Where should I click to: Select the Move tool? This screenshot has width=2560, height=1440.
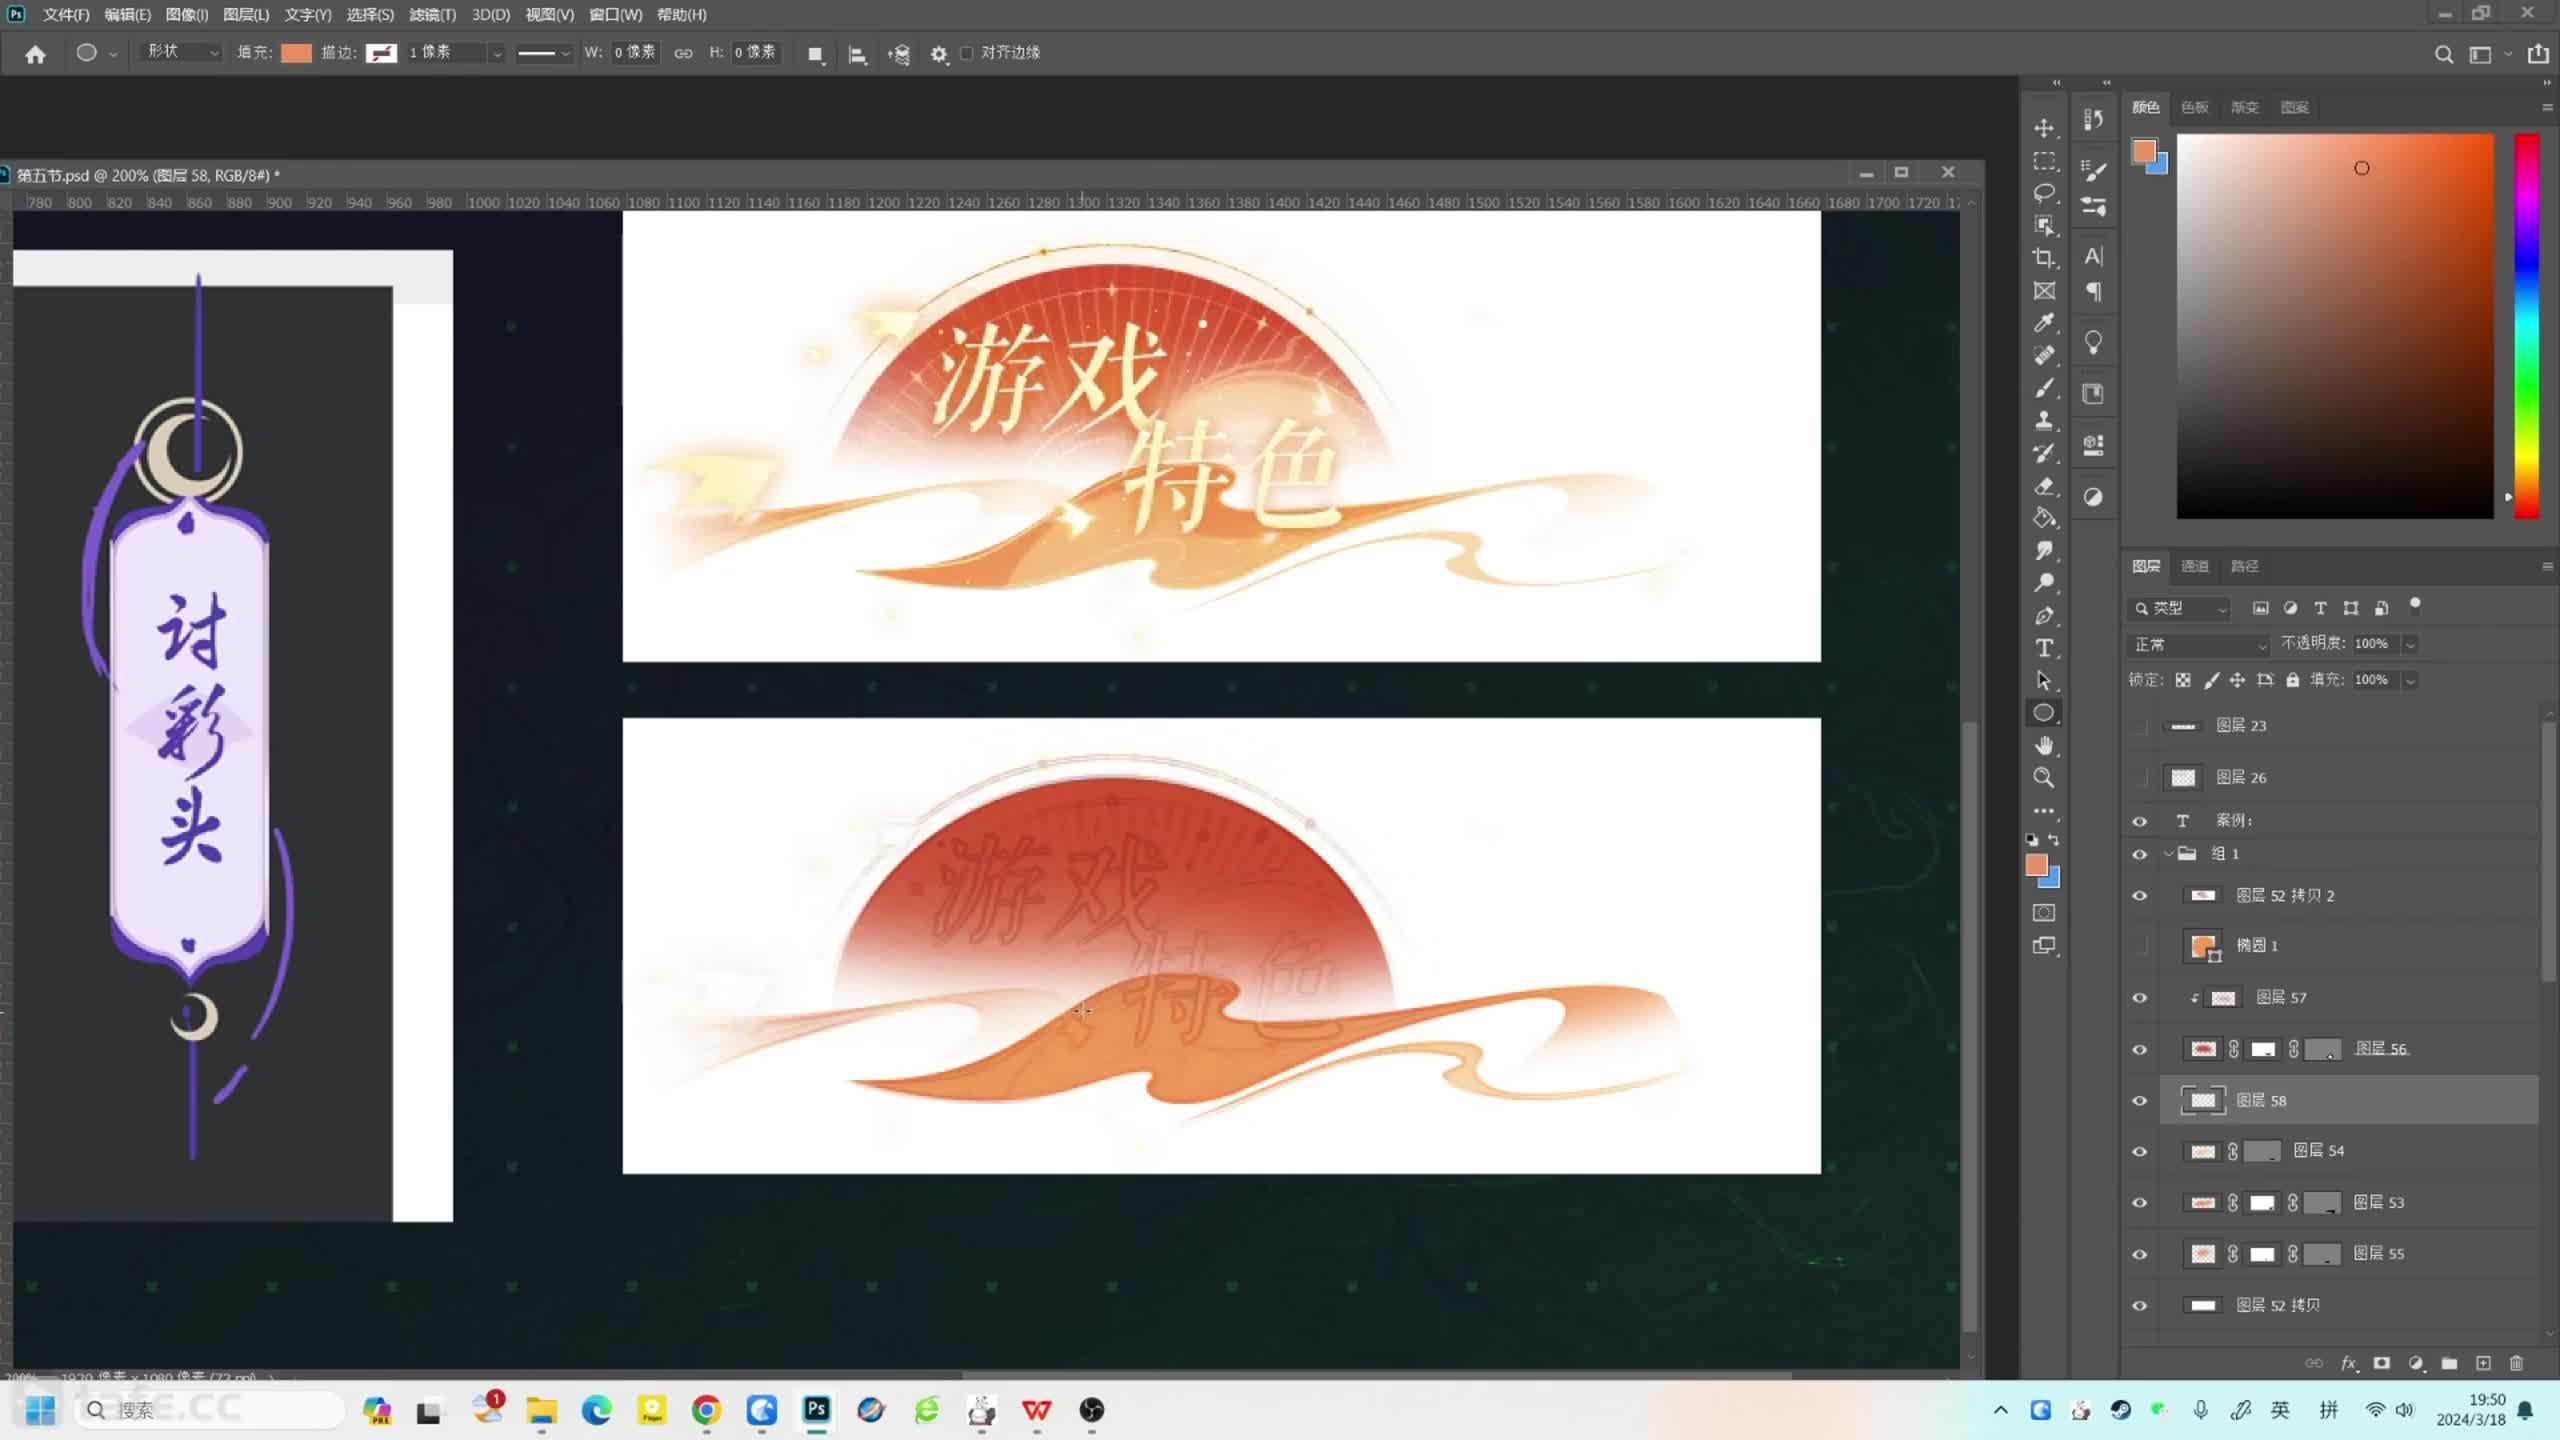tap(2044, 129)
